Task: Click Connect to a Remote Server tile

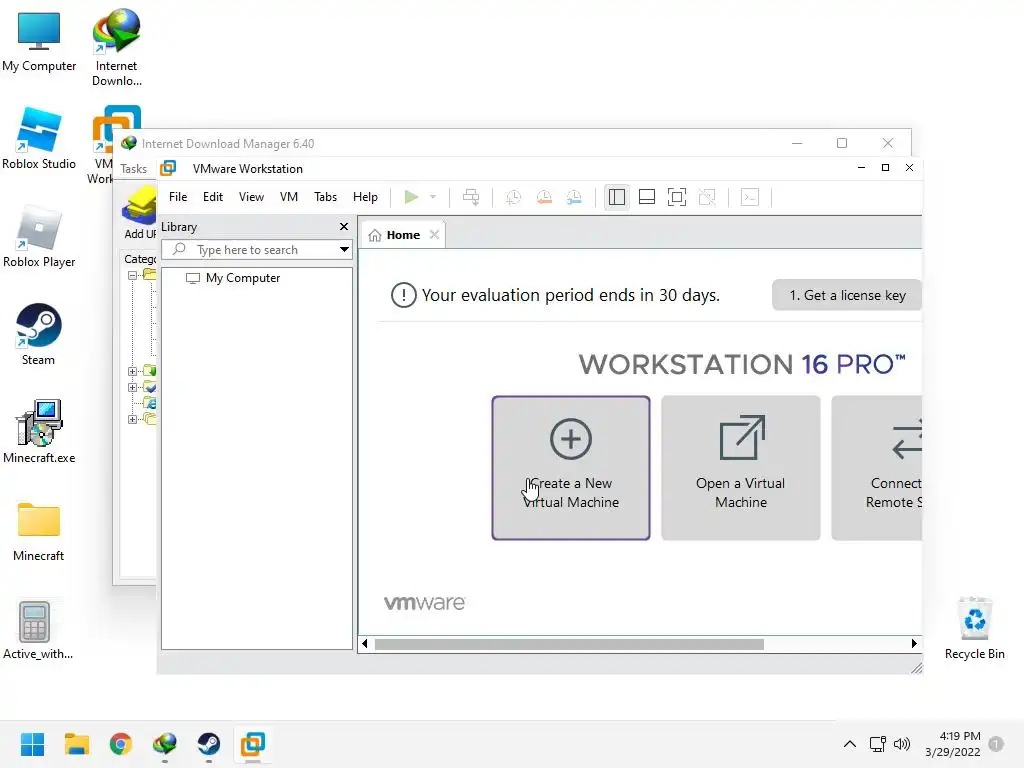Action: pyautogui.click(x=876, y=468)
